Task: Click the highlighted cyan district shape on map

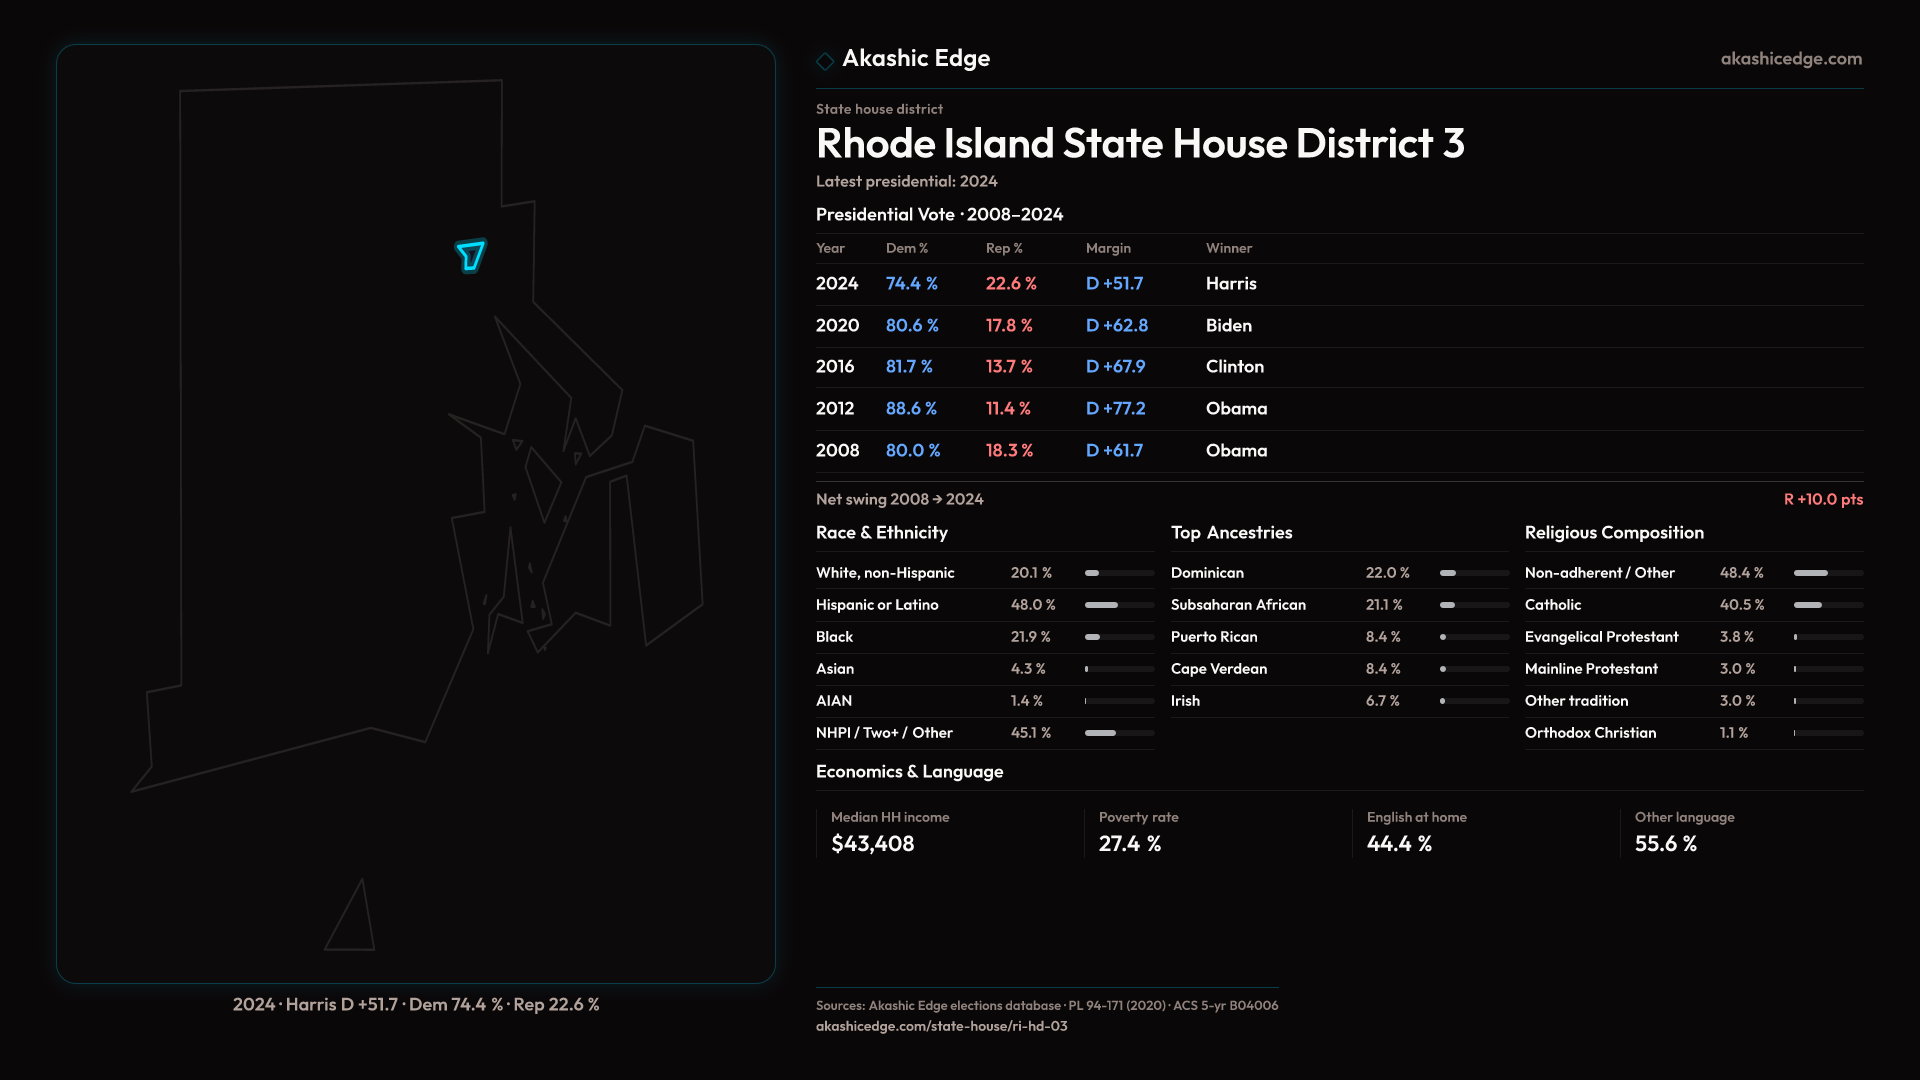Action: pyautogui.click(x=470, y=256)
